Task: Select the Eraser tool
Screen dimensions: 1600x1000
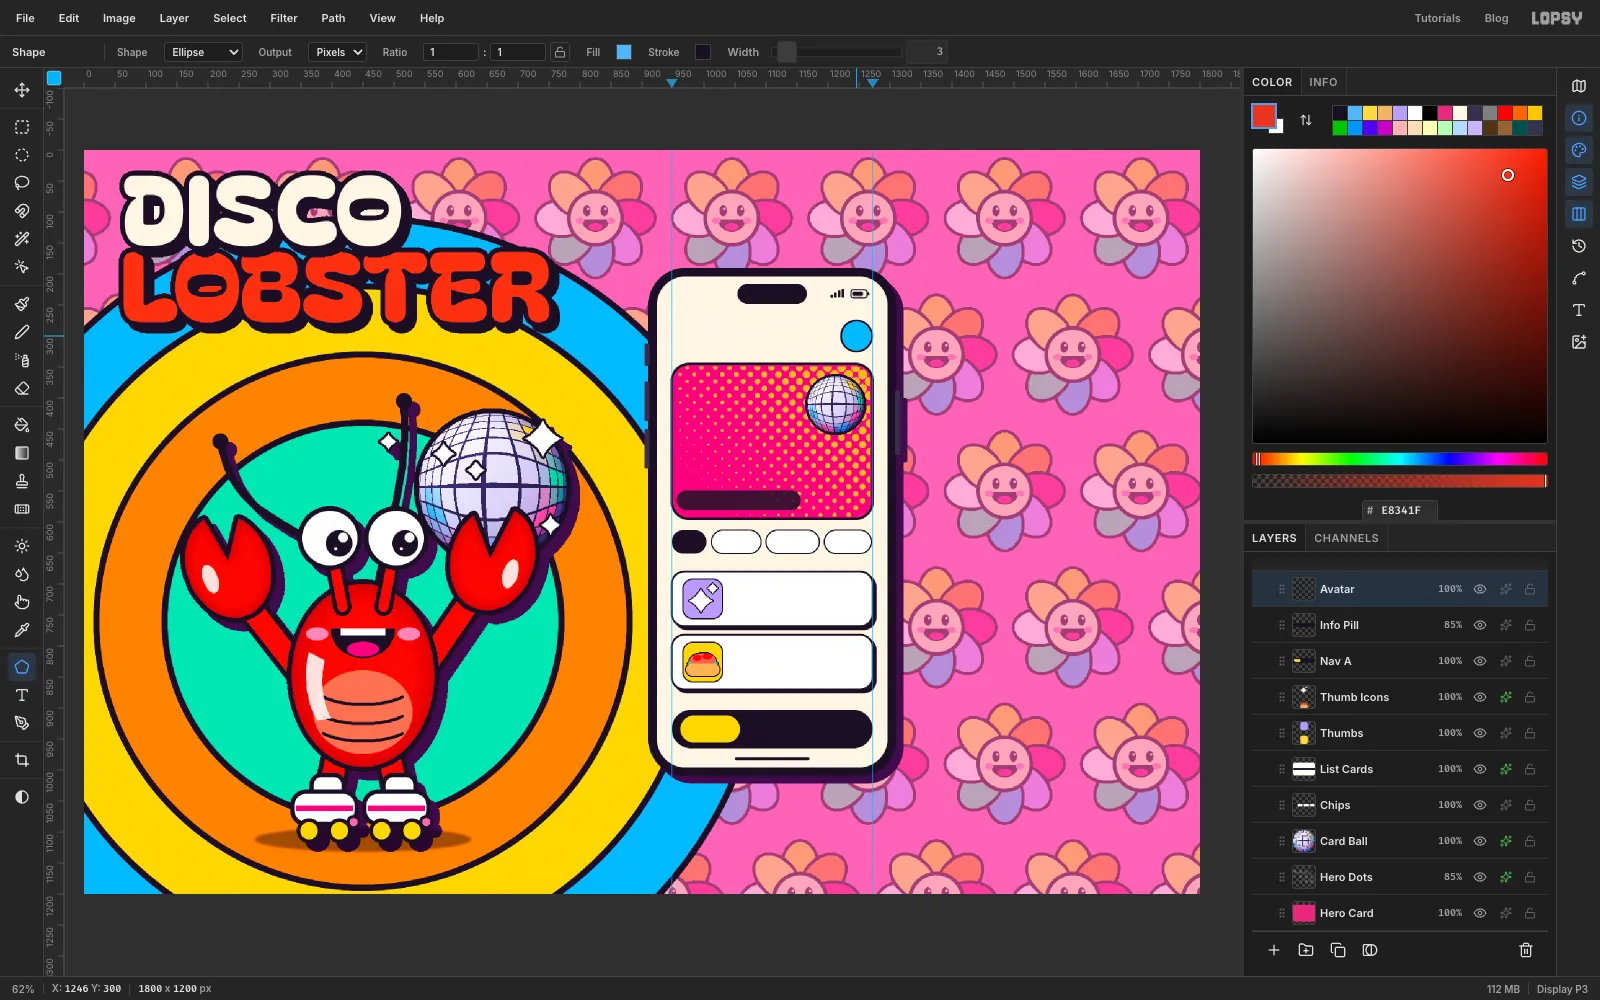Action: coord(22,388)
